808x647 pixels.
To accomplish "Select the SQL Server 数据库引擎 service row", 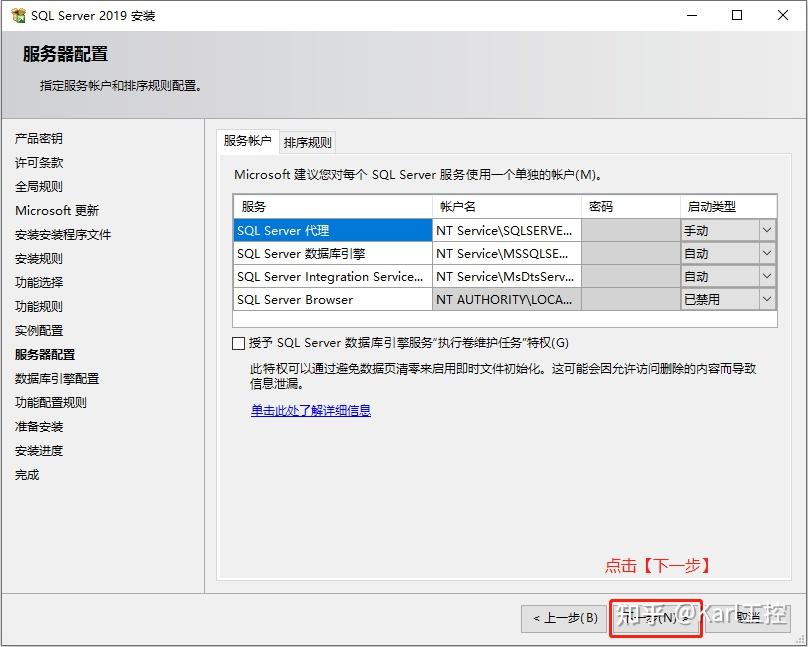I will pyautogui.click(x=332, y=253).
